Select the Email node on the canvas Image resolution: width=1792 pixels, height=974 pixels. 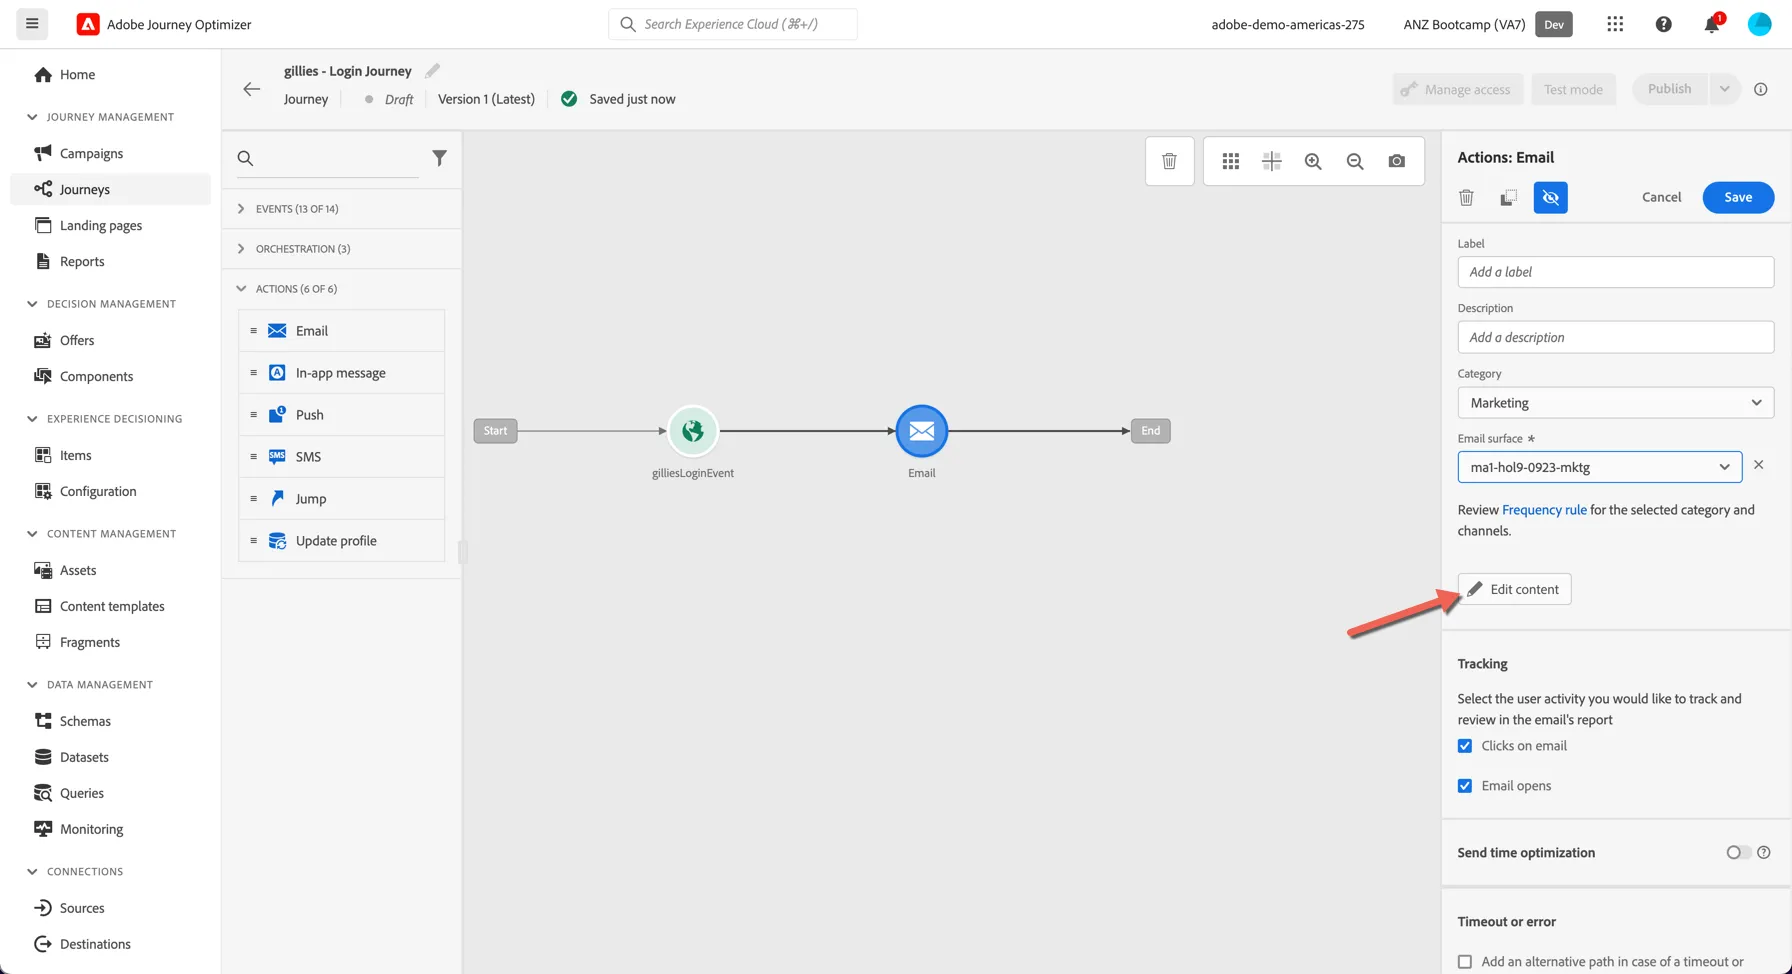[922, 431]
